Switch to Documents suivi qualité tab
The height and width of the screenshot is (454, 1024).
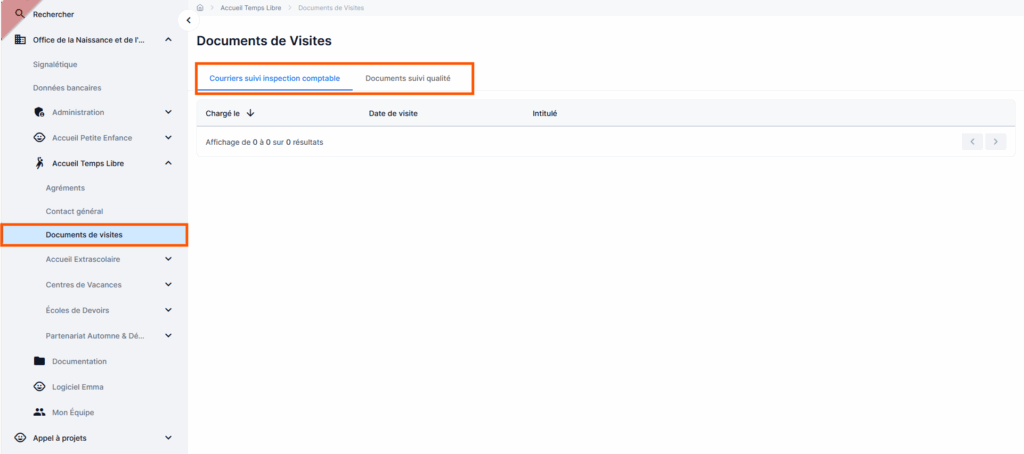408,78
